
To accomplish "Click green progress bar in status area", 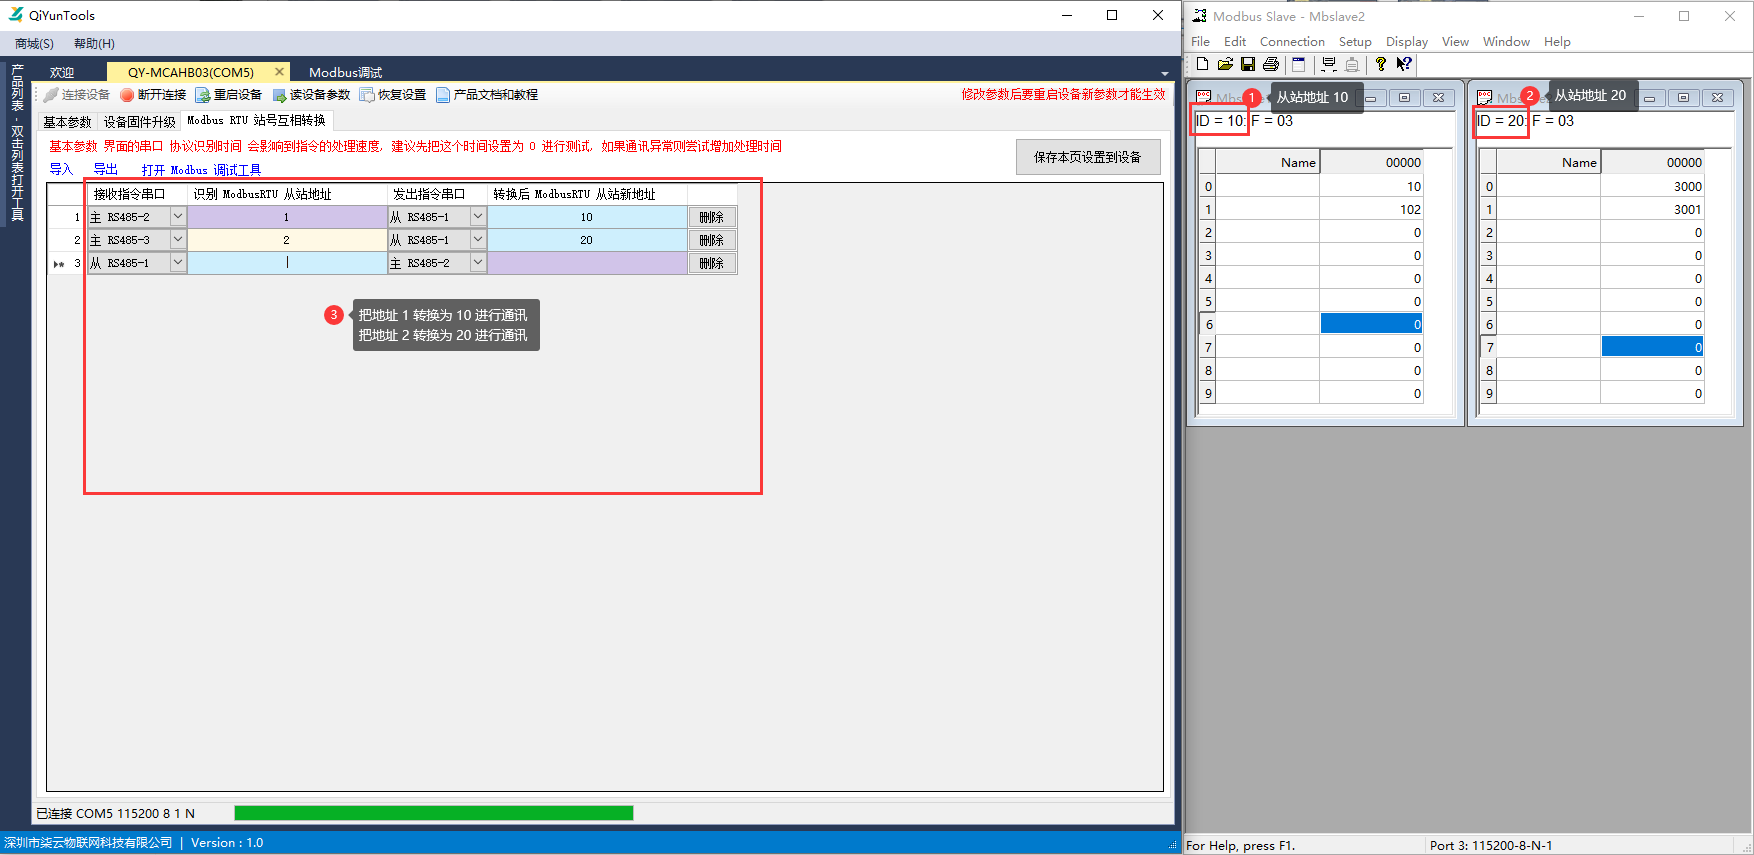I will 434,813.
